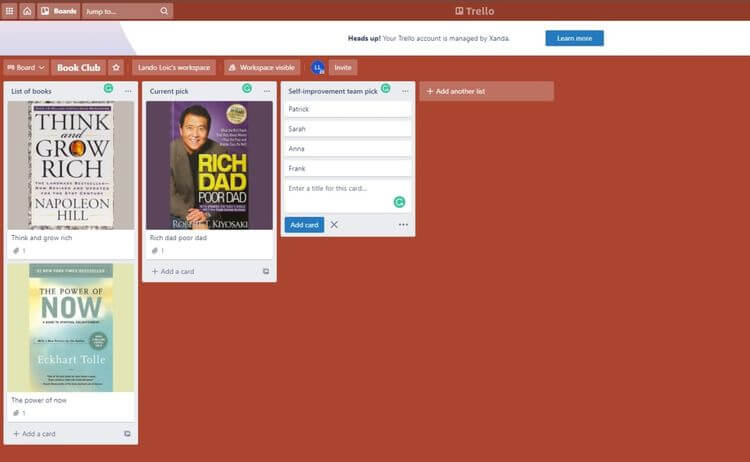Create from template in Current pick list

pos(266,271)
